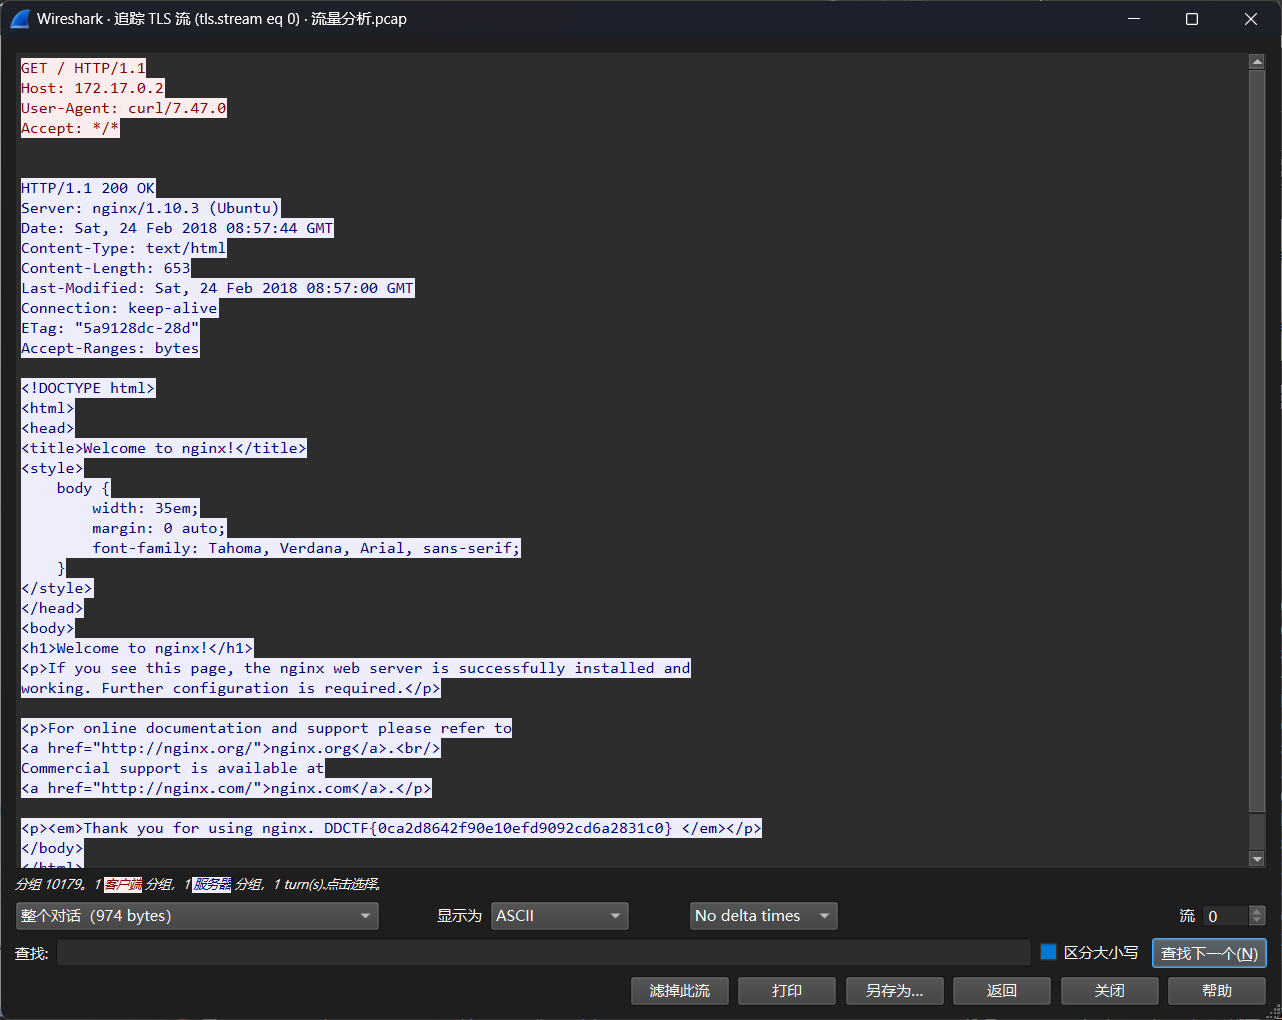
Task: Click the 'Date: Sat, 24 Feb 2018 08:57:44 GMT' line
Action: click(x=177, y=228)
